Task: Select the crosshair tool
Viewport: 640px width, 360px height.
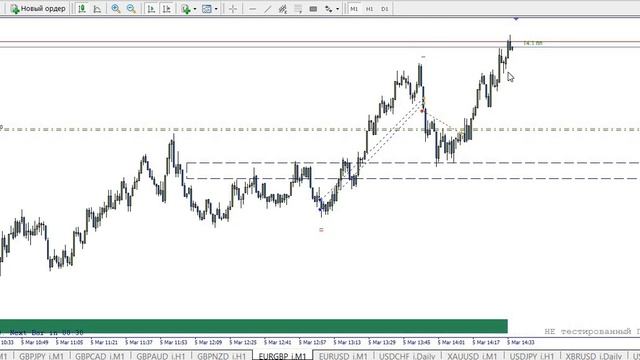Action: pos(233,9)
